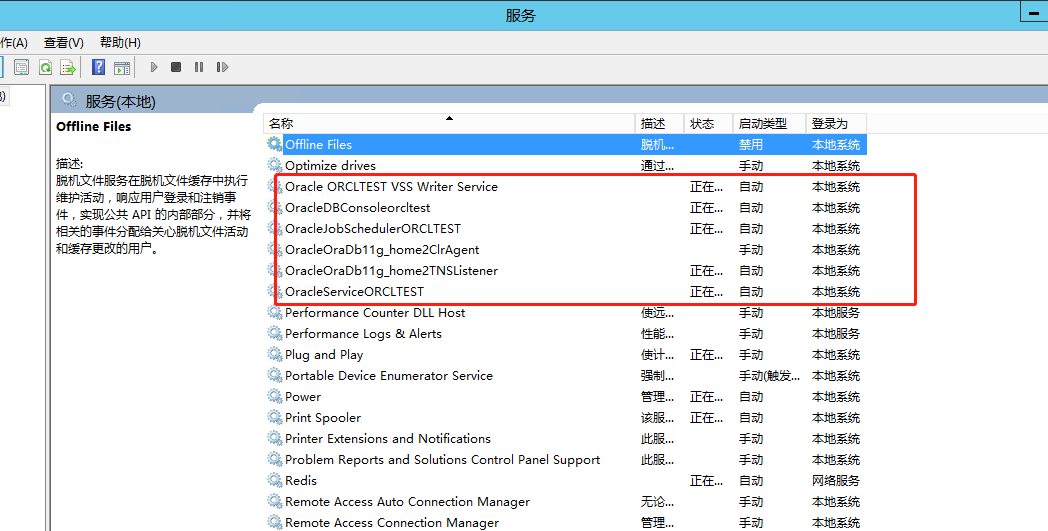Image resolution: width=1048 pixels, height=531 pixels.
Task: Click the green Refresh toolbar icon
Action: click(x=45, y=67)
